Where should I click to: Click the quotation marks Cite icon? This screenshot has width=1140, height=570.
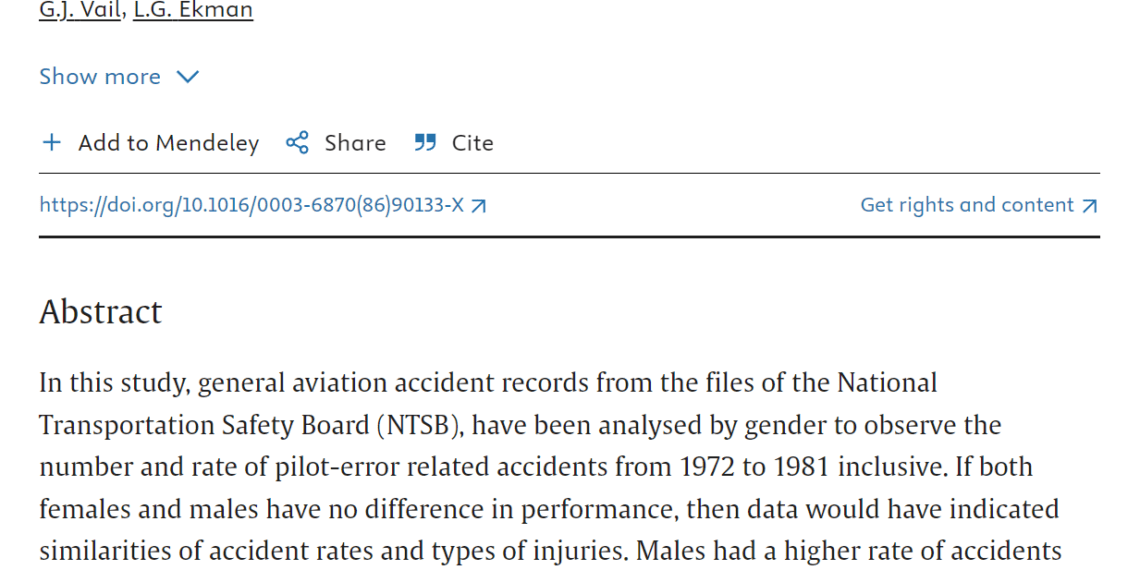coord(425,142)
